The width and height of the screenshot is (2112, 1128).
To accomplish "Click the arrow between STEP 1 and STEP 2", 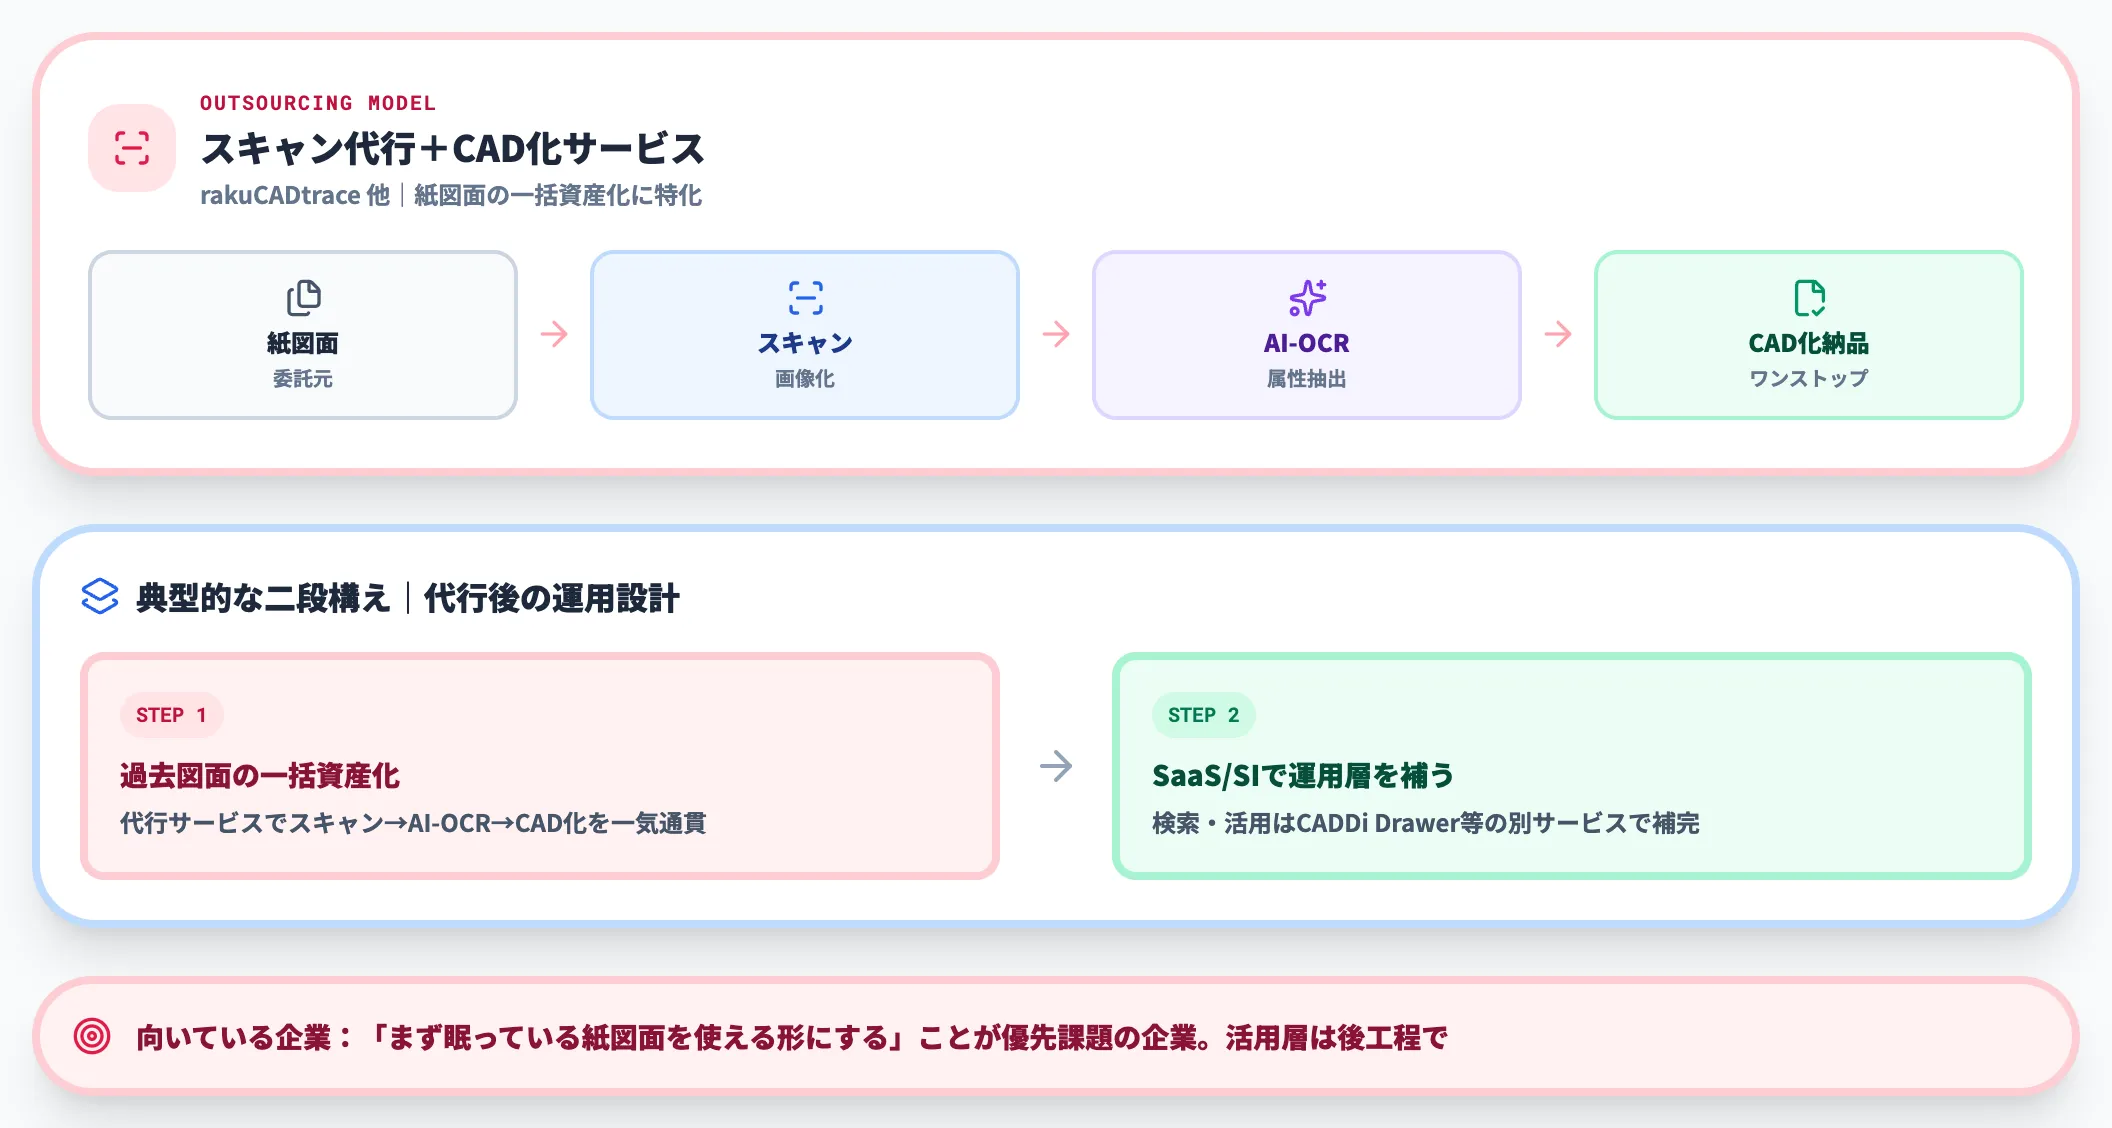I will (x=1056, y=767).
